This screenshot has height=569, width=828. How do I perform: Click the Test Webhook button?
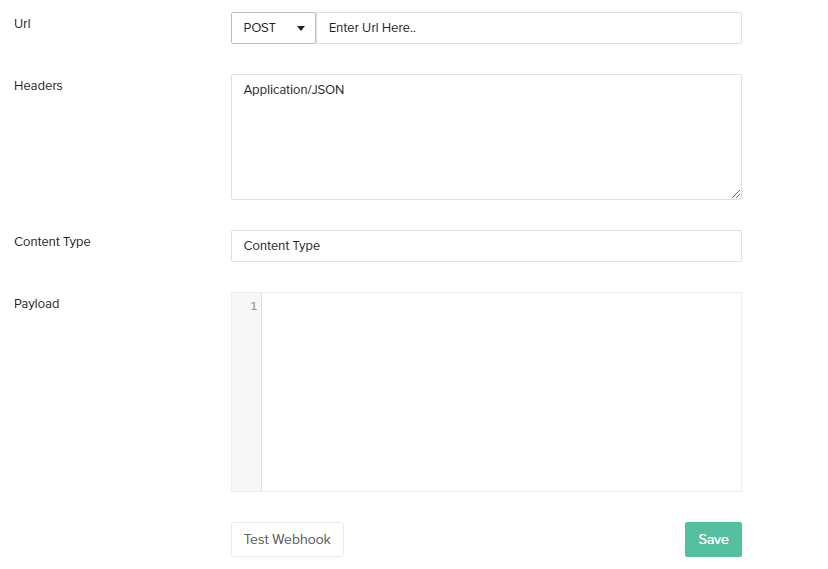pos(287,539)
